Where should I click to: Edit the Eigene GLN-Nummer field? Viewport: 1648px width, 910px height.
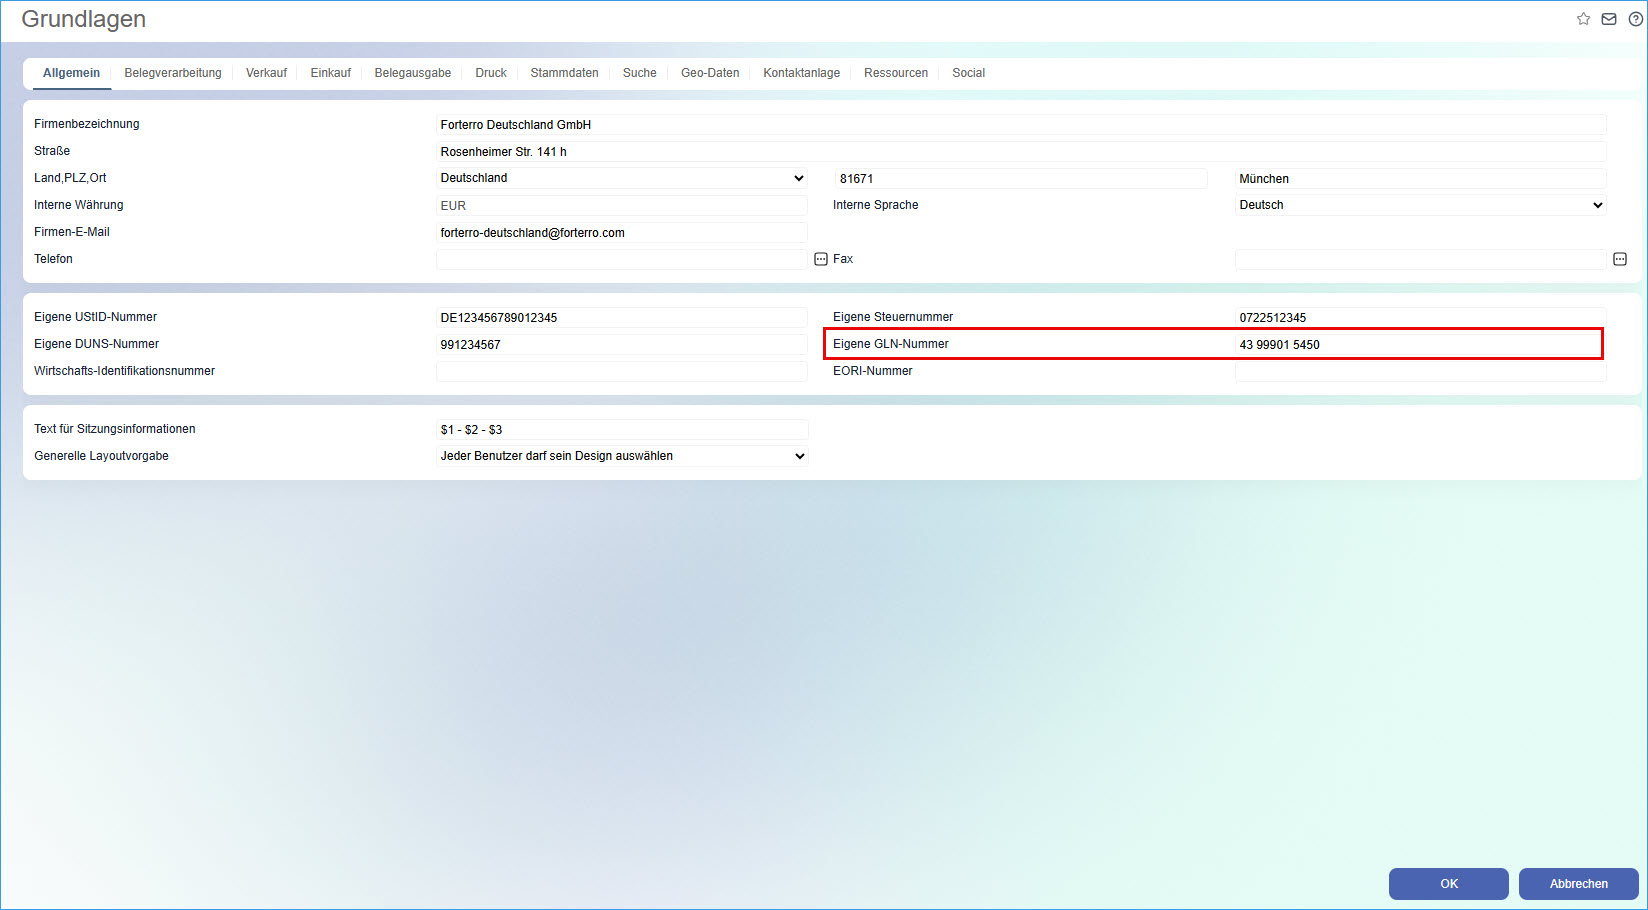tap(1418, 345)
